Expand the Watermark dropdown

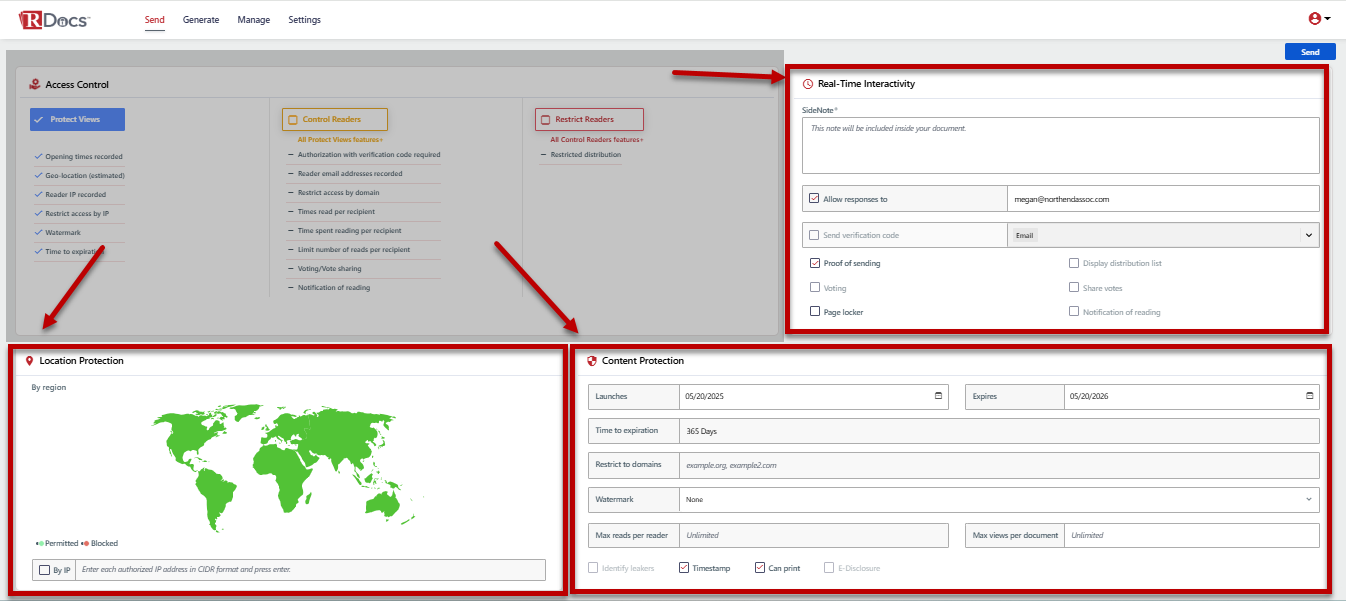pos(1000,499)
